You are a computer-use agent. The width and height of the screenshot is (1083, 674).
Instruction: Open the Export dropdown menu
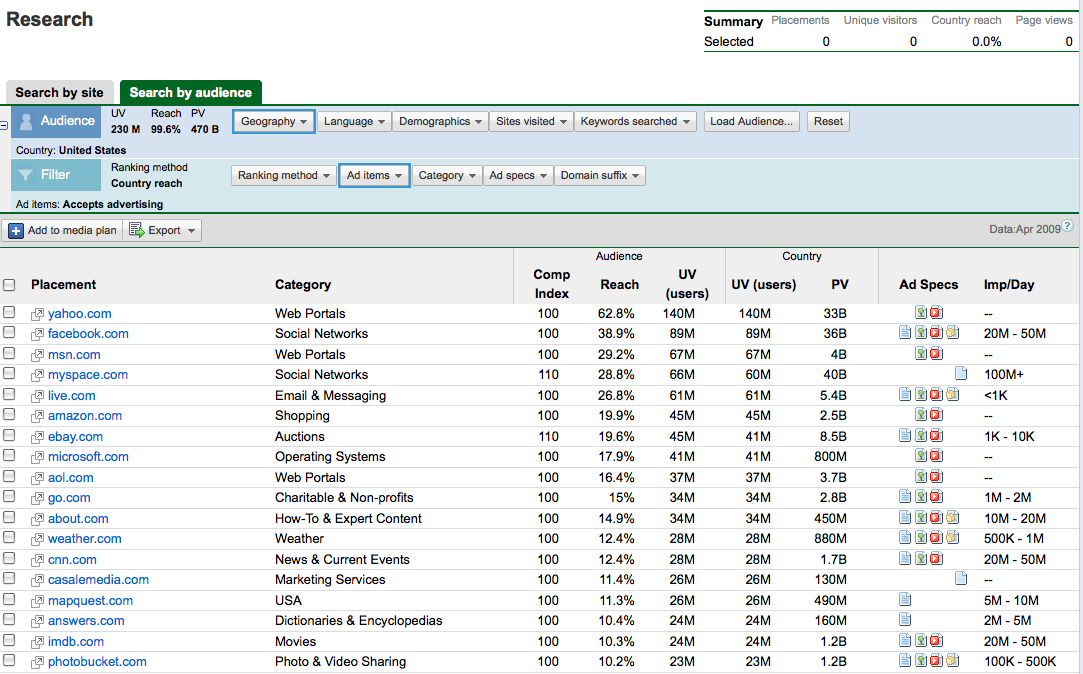[164, 231]
